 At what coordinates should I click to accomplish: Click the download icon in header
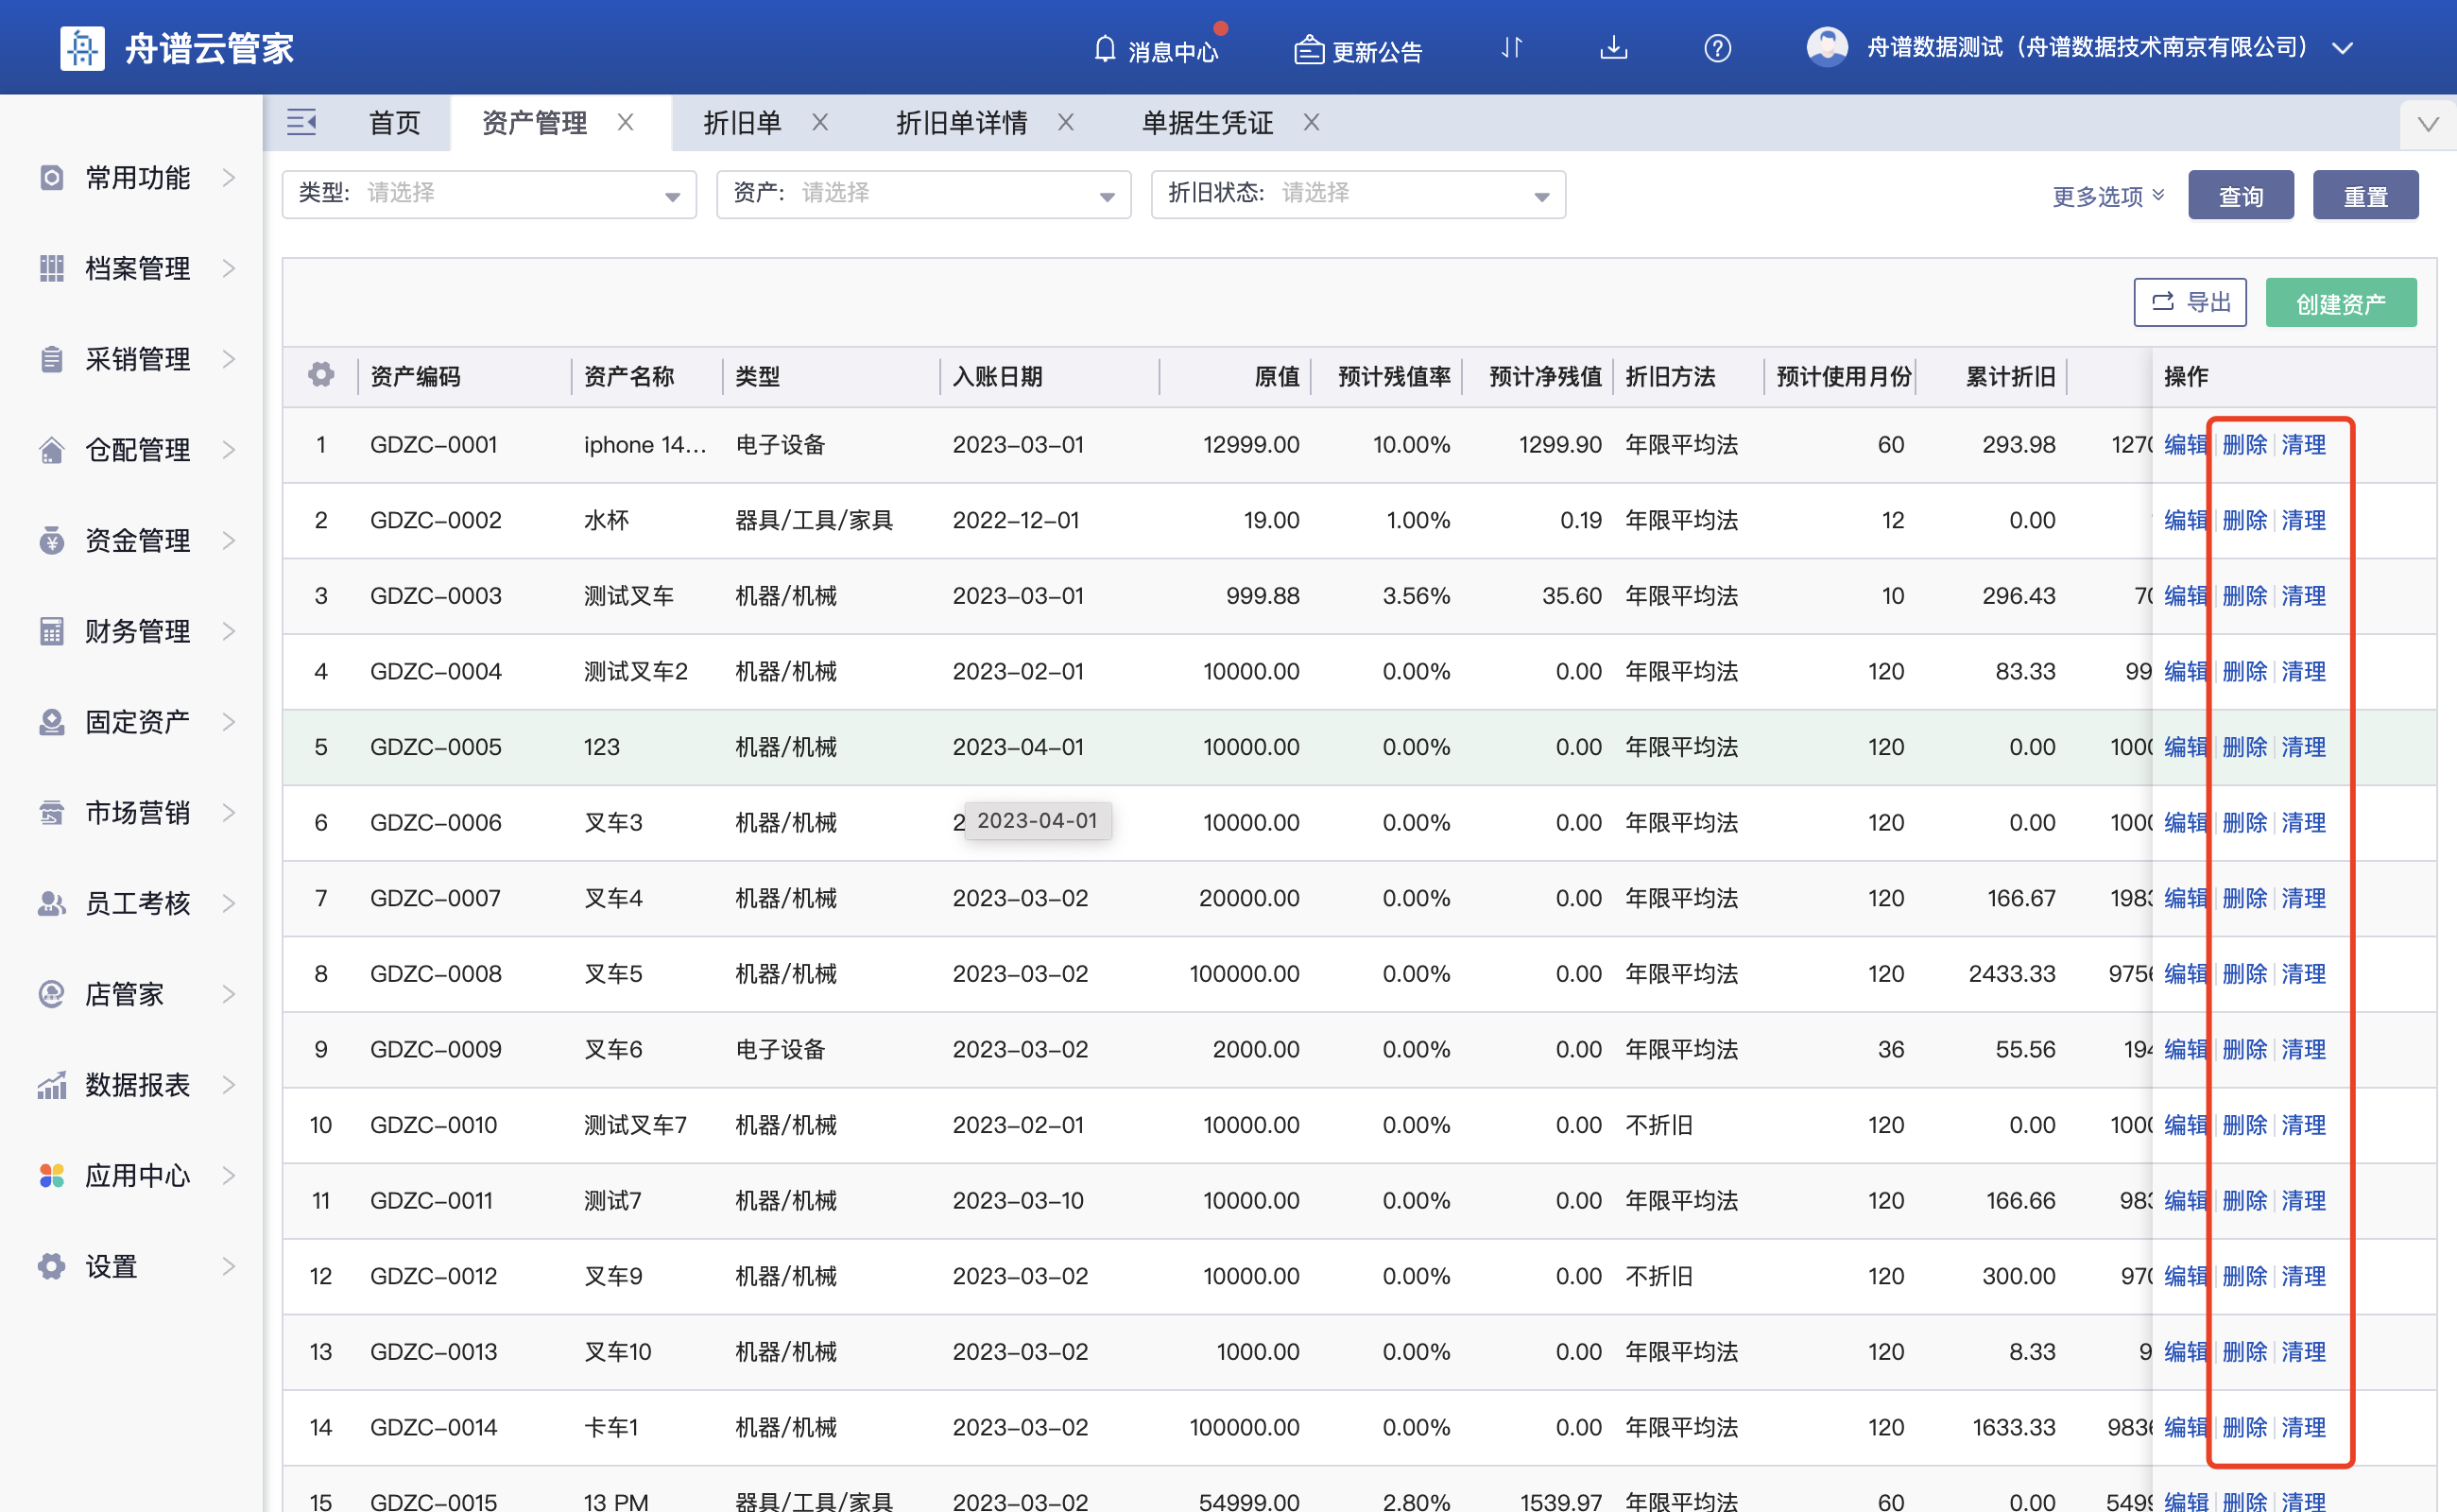1613,48
